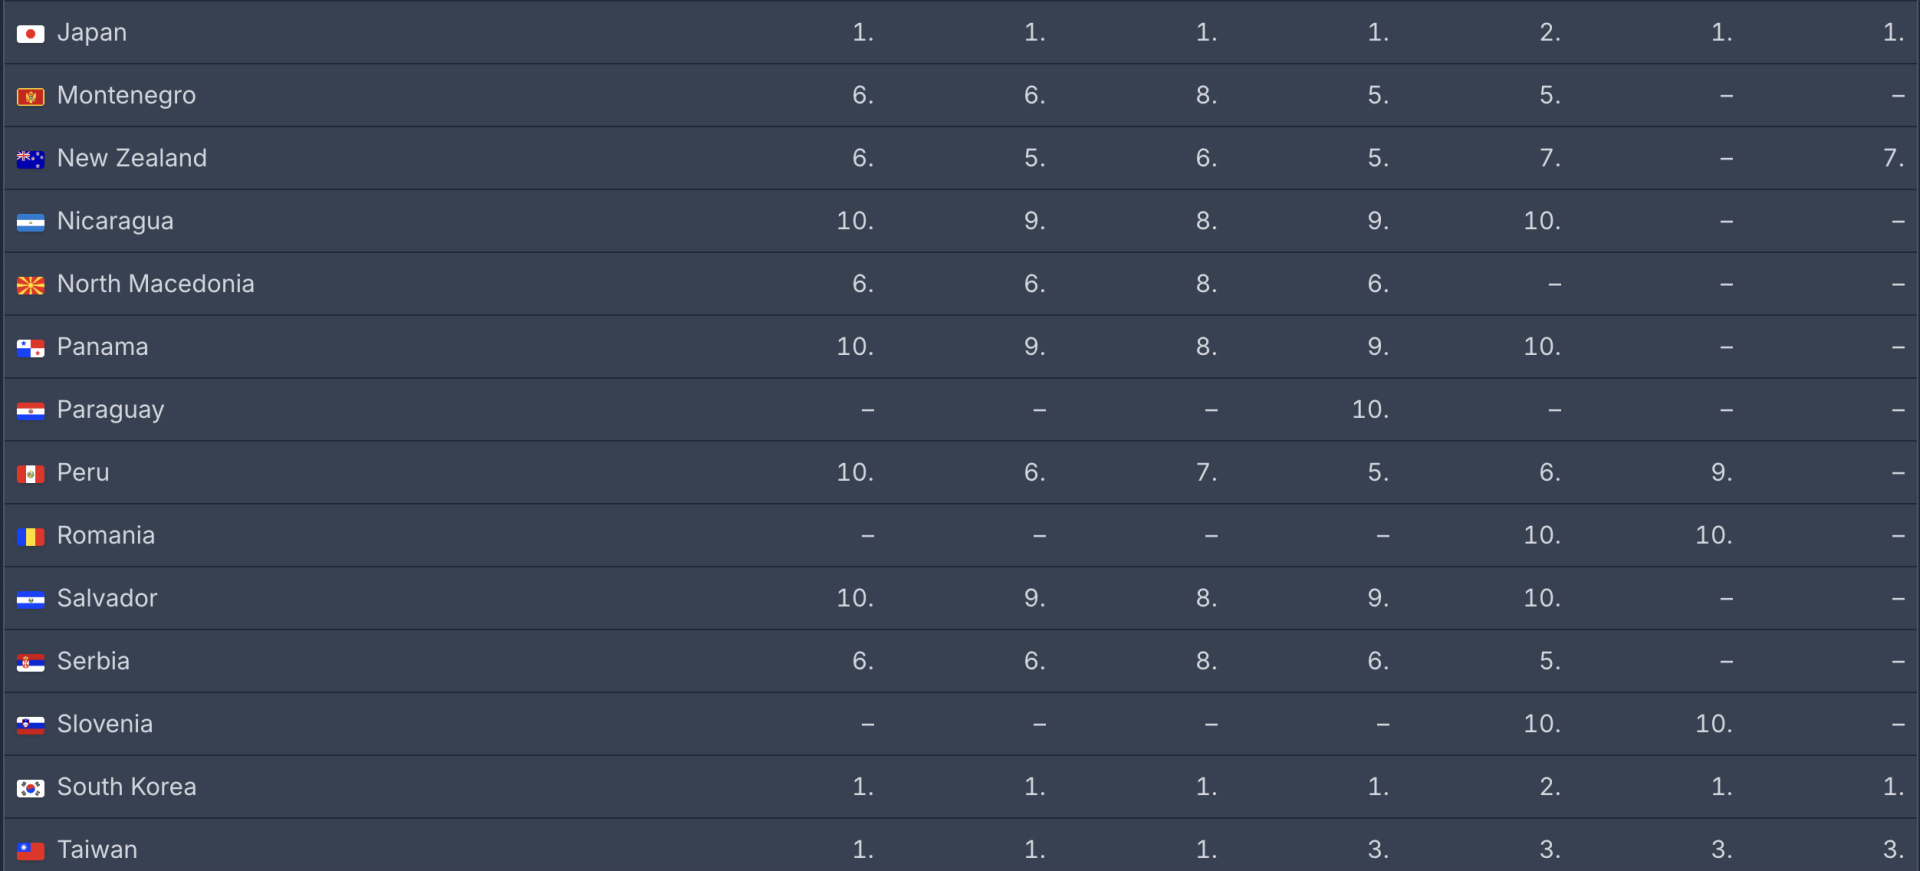The height and width of the screenshot is (871, 1920).
Task: Click New Zealand's last column 7. value
Action: [x=1893, y=158]
